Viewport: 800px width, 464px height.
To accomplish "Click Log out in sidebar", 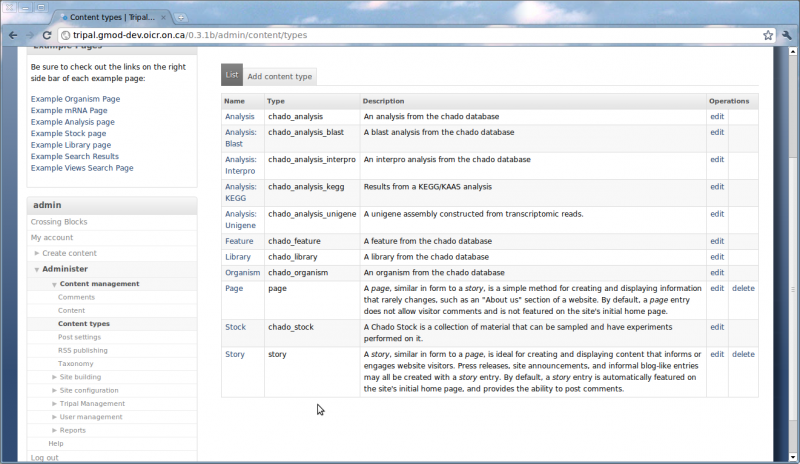I will pos(44,457).
